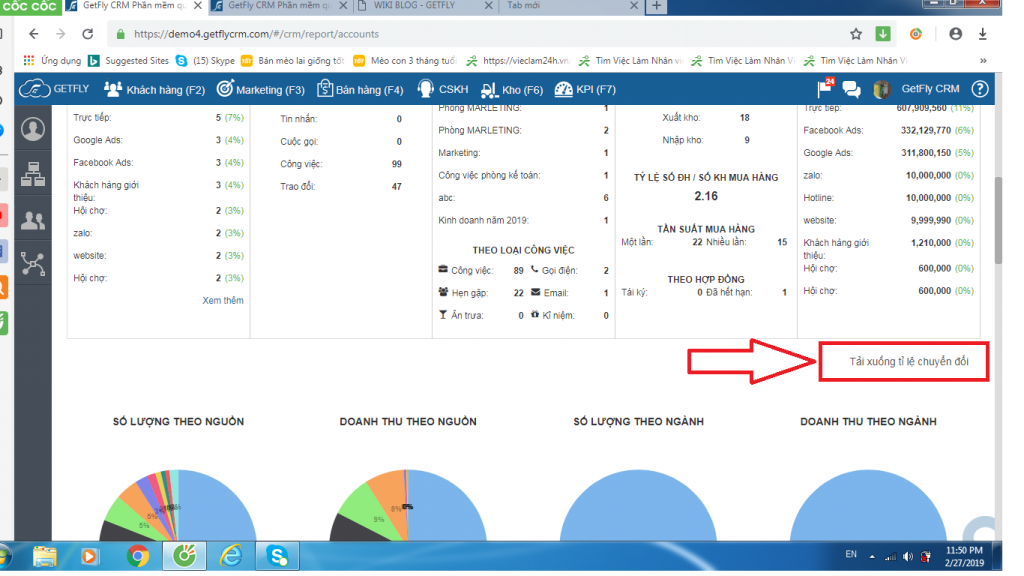Reload the browser page
Screen dimensions: 1024x576
pyautogui.click(x=88, y=34)
